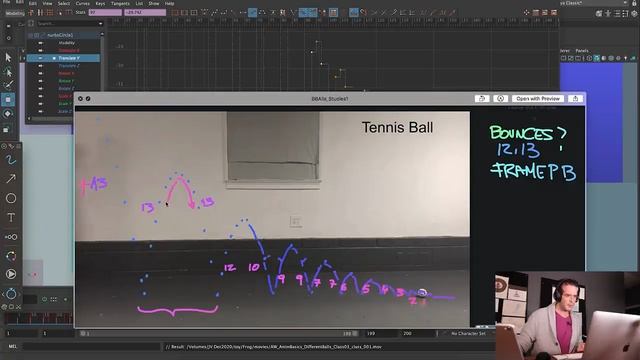This screenshot has height=360, width=640.
Task: Select the Maya Select tool arrow
Action: tap(8, 57)
